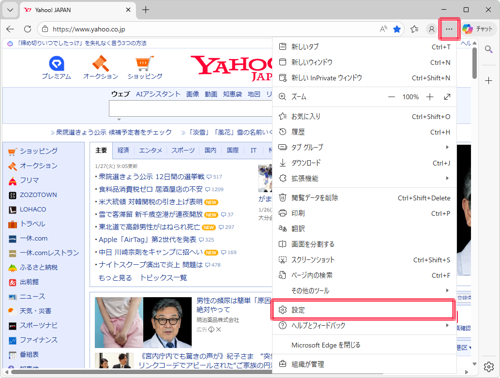The height and width of the screenshot is (378, 500).
Task: Switch to the スポーツ news tab
Action: coord(183,150)
